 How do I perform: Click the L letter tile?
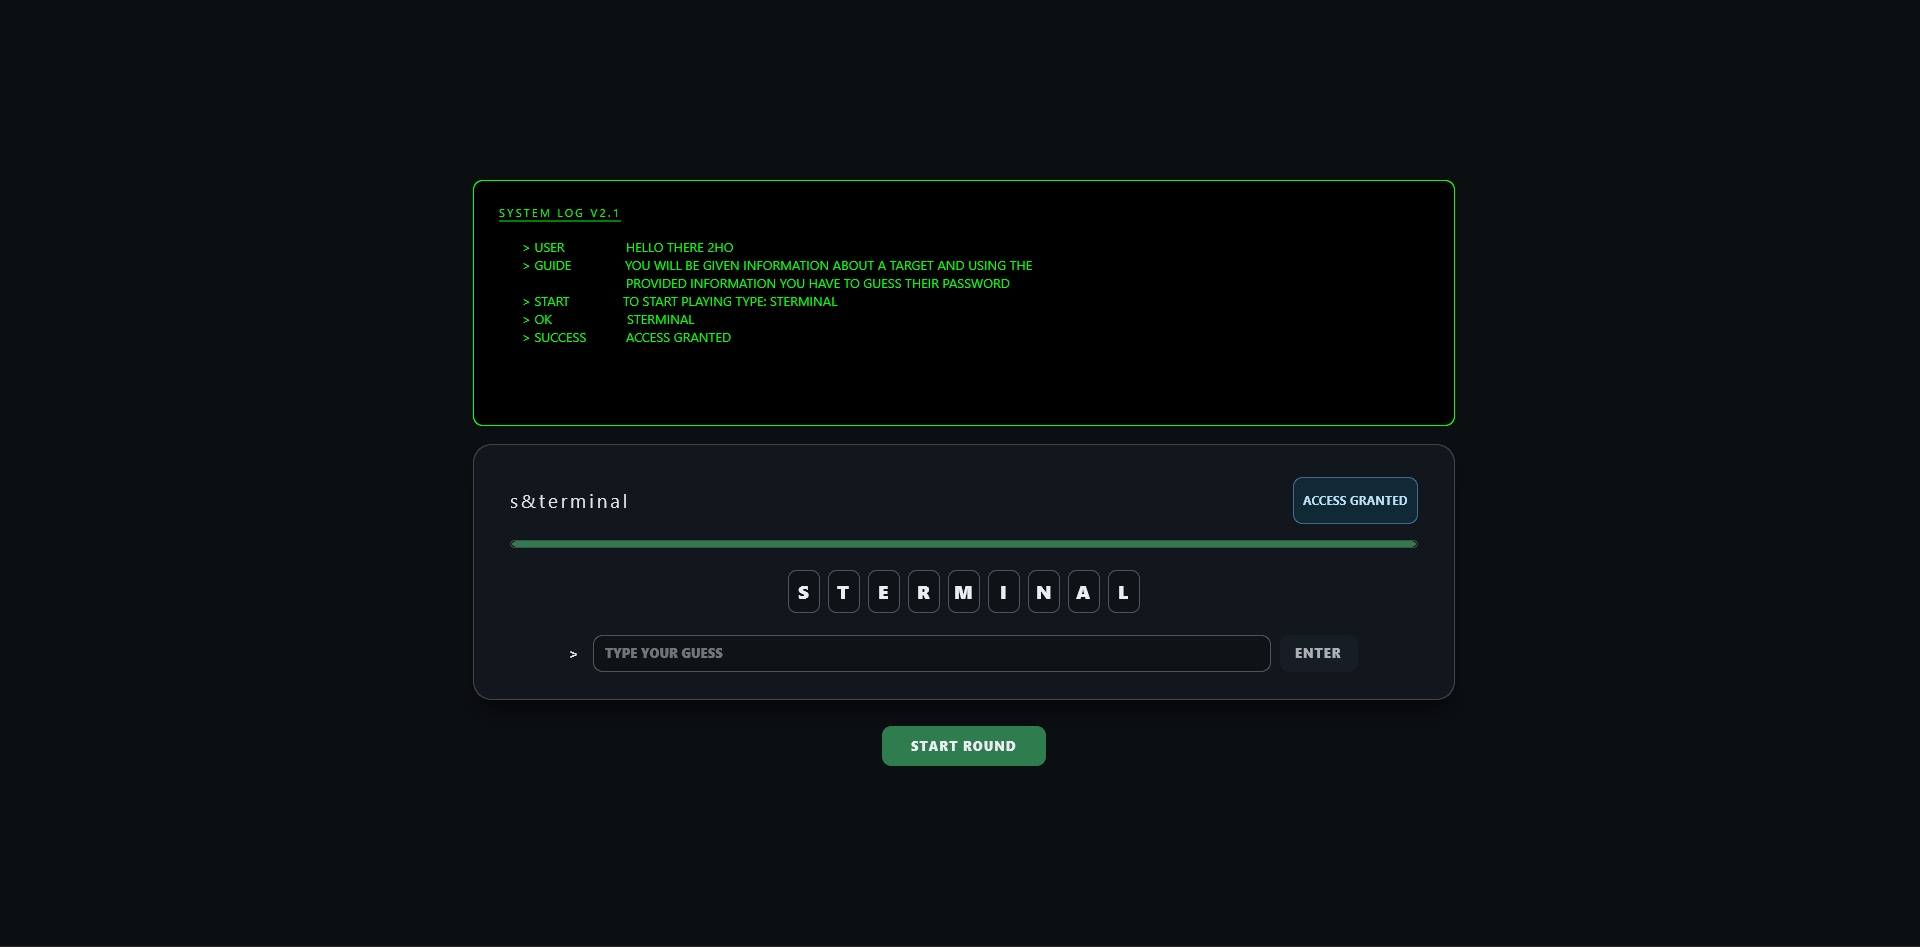point(1123,592)
